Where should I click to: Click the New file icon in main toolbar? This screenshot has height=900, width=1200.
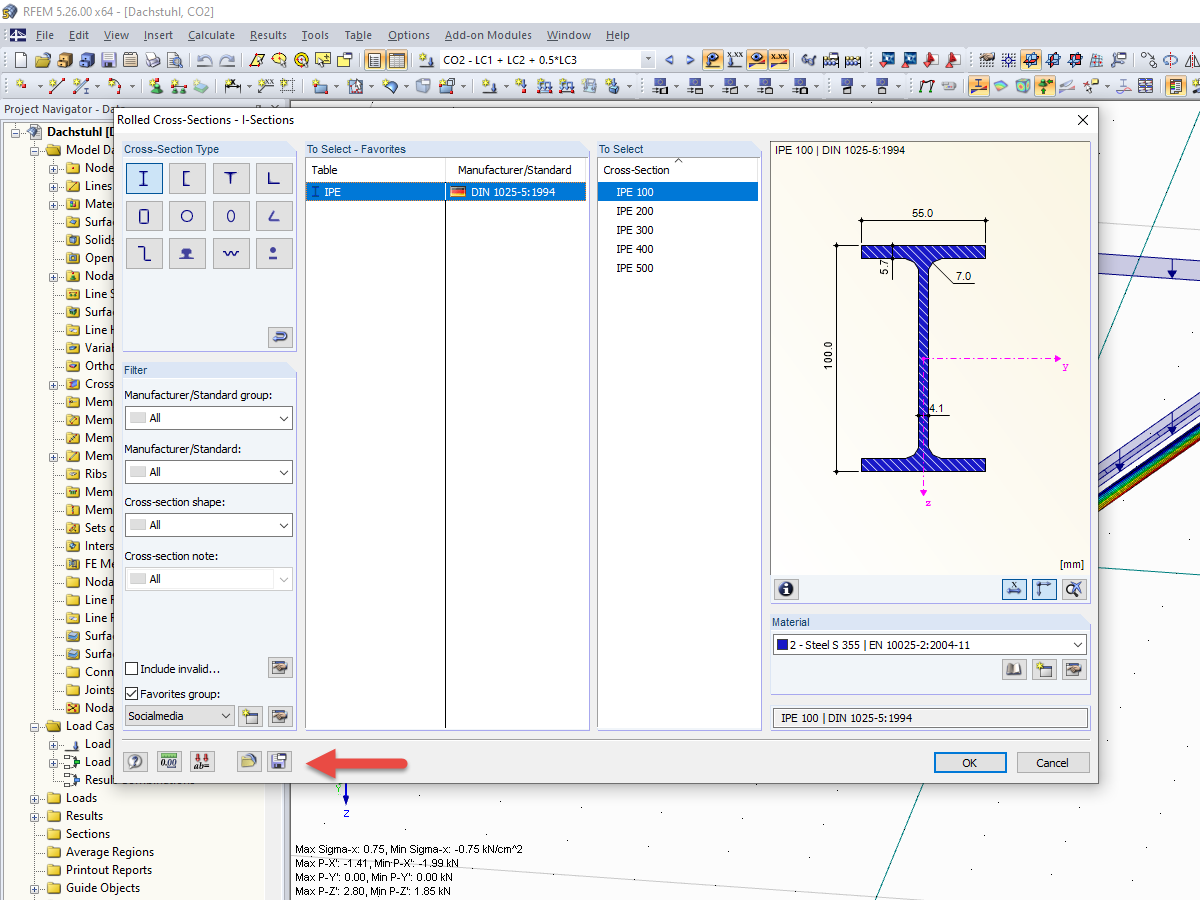[21, 60]
